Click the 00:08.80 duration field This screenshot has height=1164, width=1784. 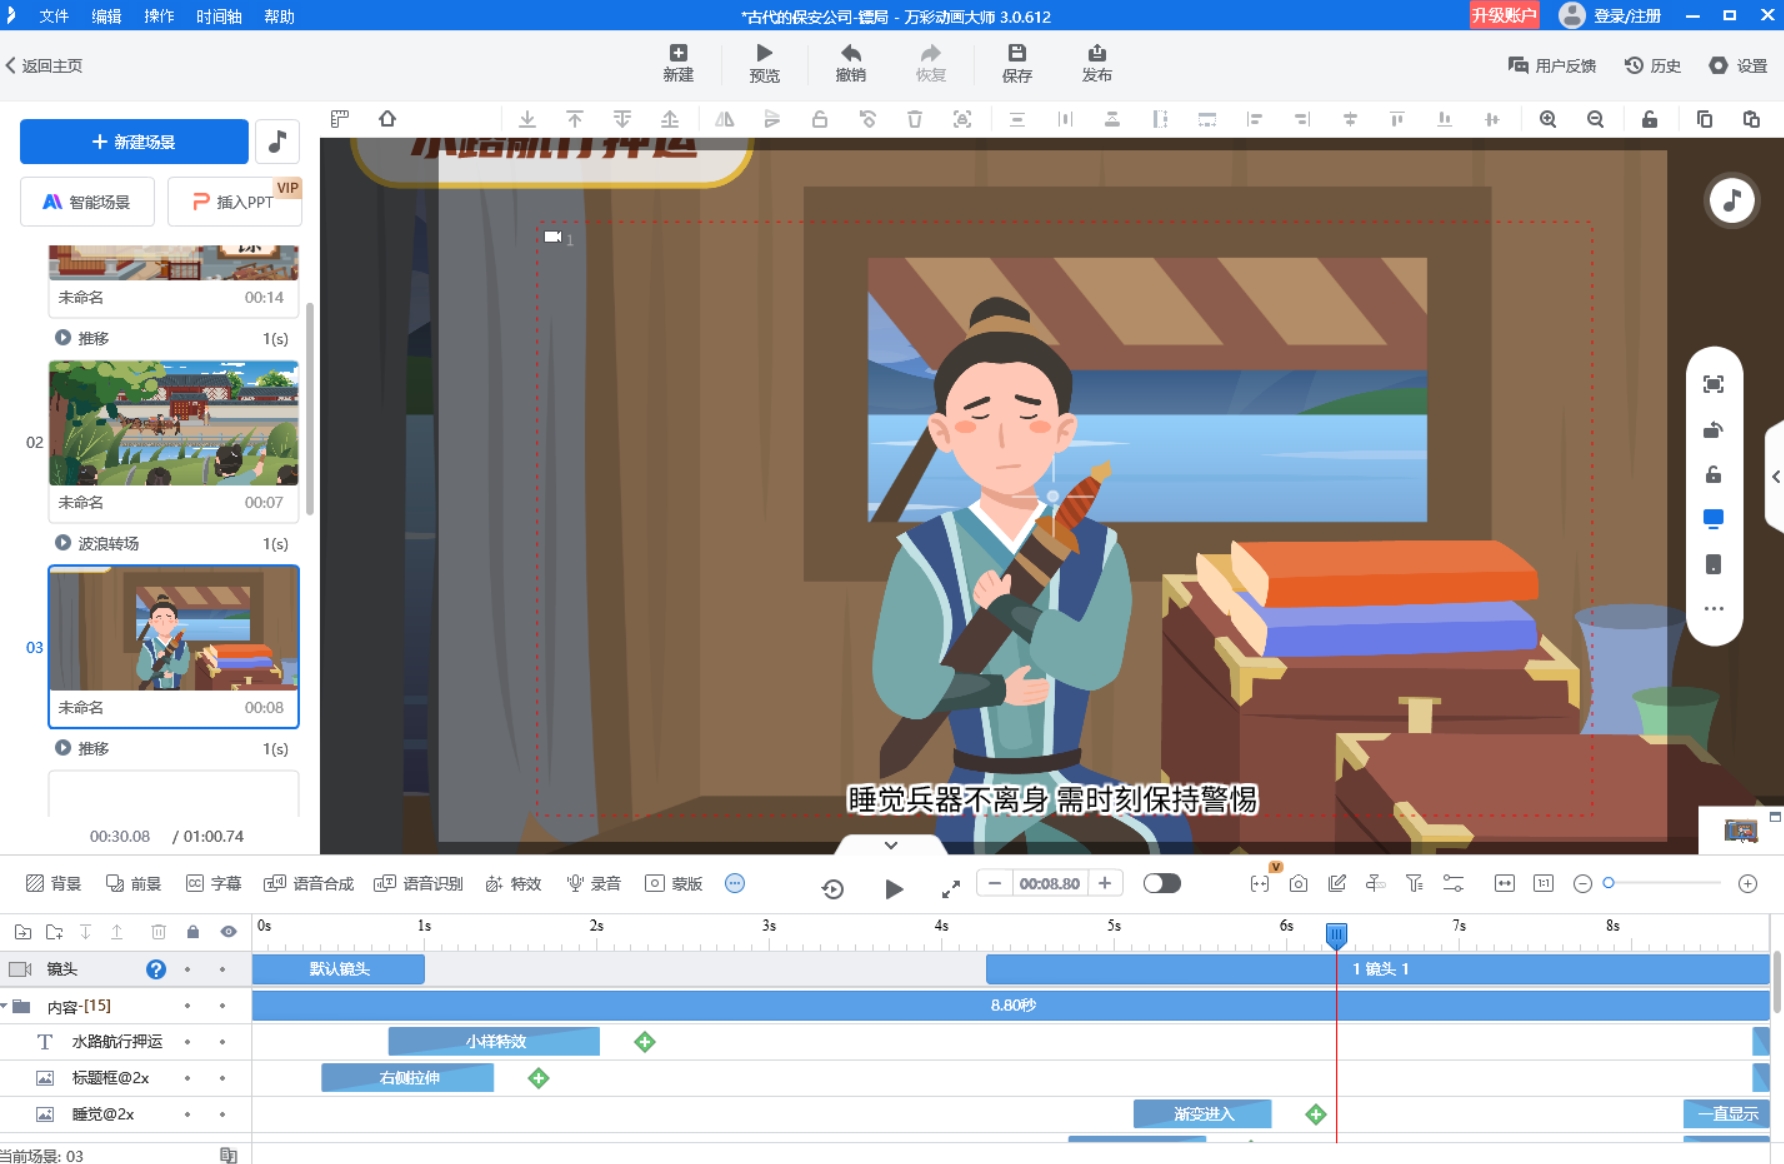[1049, 883]
